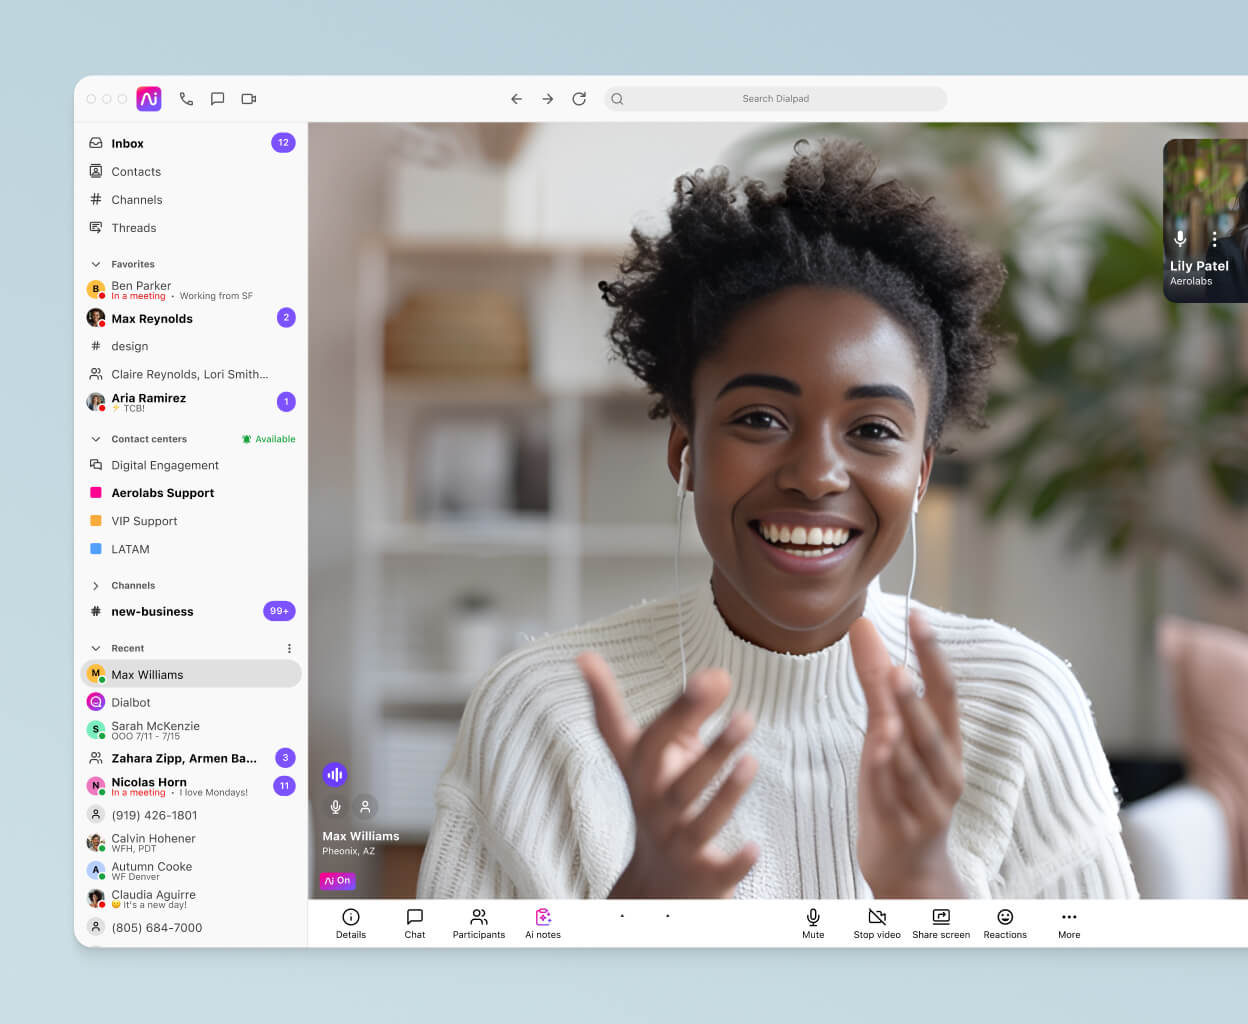Open the Participants panel
Viewport: 1248px width, 1024px height.
click(x=478, y=922)
